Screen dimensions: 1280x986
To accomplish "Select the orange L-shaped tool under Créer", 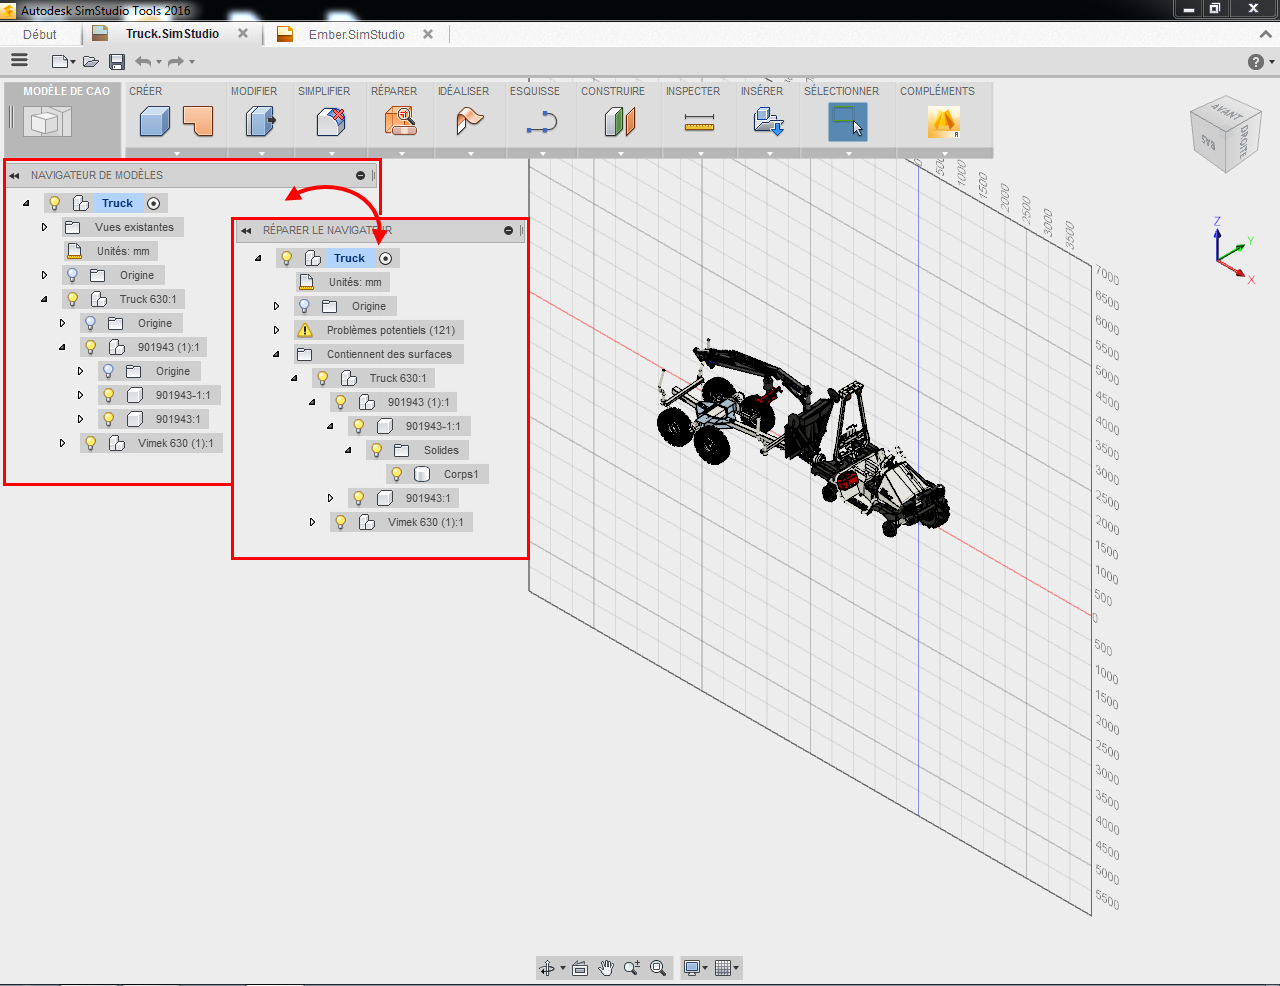I will point(198,121).
